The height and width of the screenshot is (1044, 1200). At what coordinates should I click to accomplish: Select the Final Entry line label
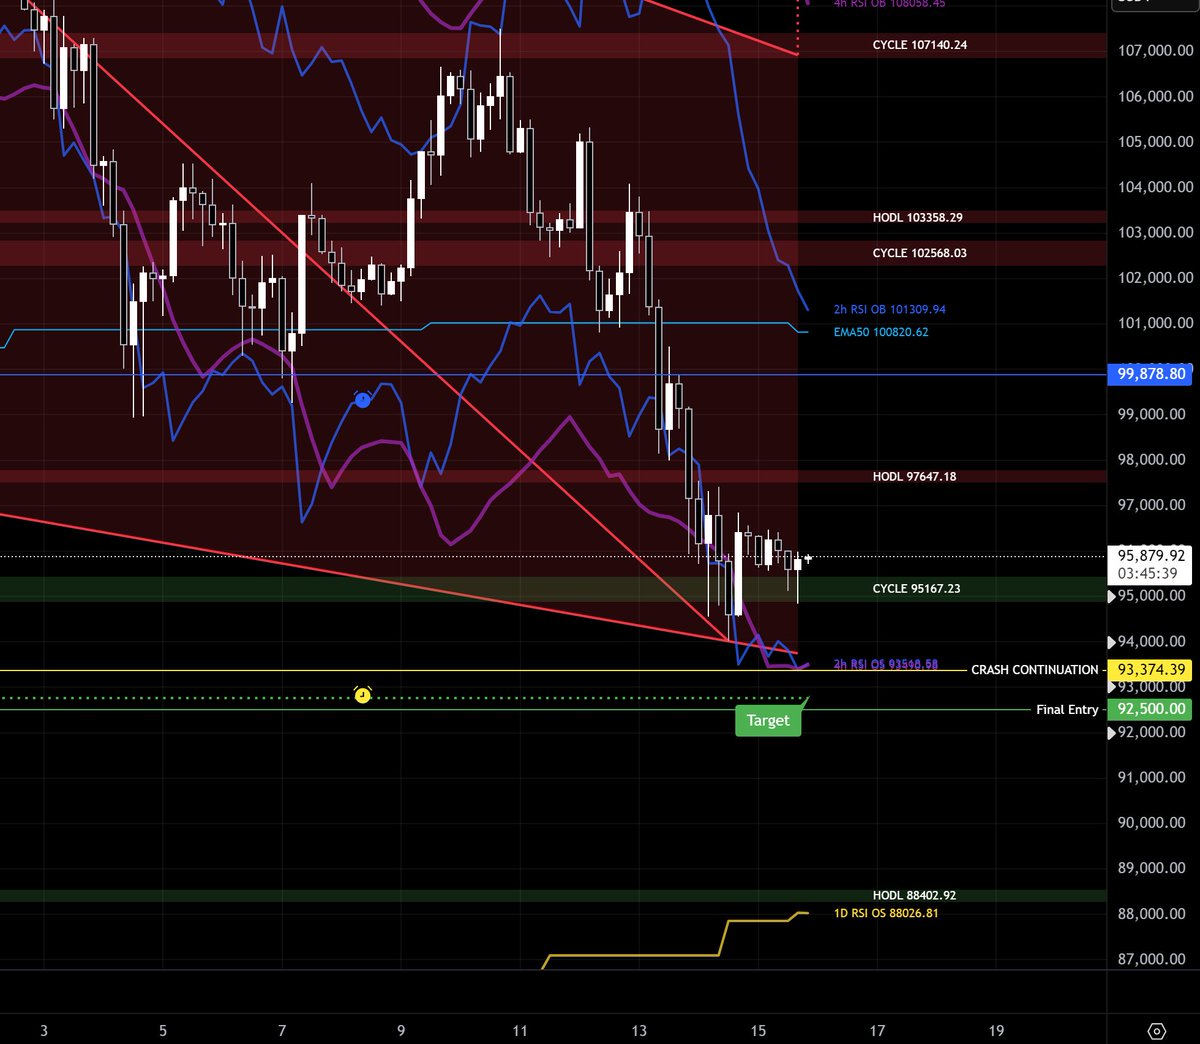point(1067,709)
